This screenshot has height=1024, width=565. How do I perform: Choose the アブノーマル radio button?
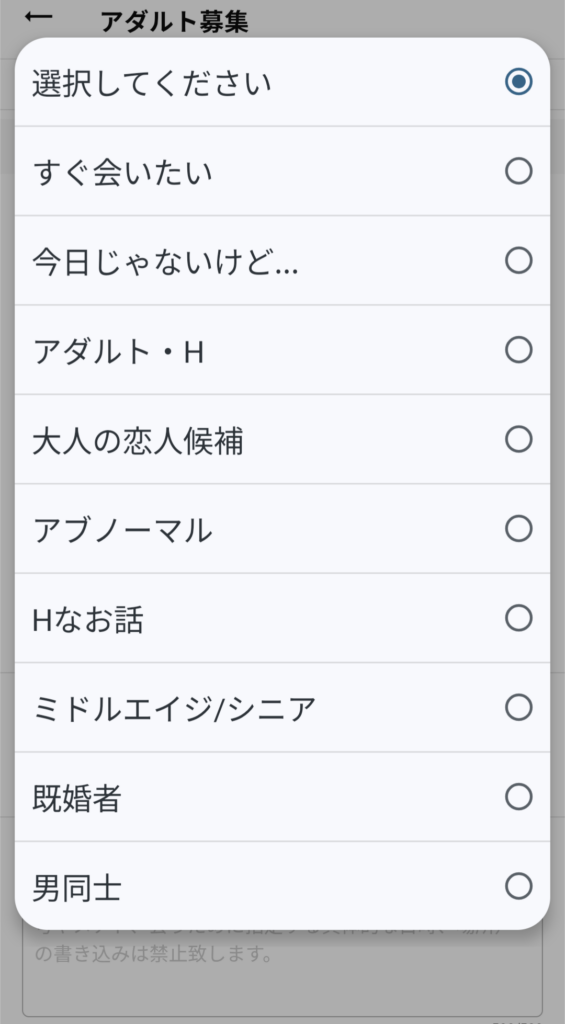click(519, 528)
